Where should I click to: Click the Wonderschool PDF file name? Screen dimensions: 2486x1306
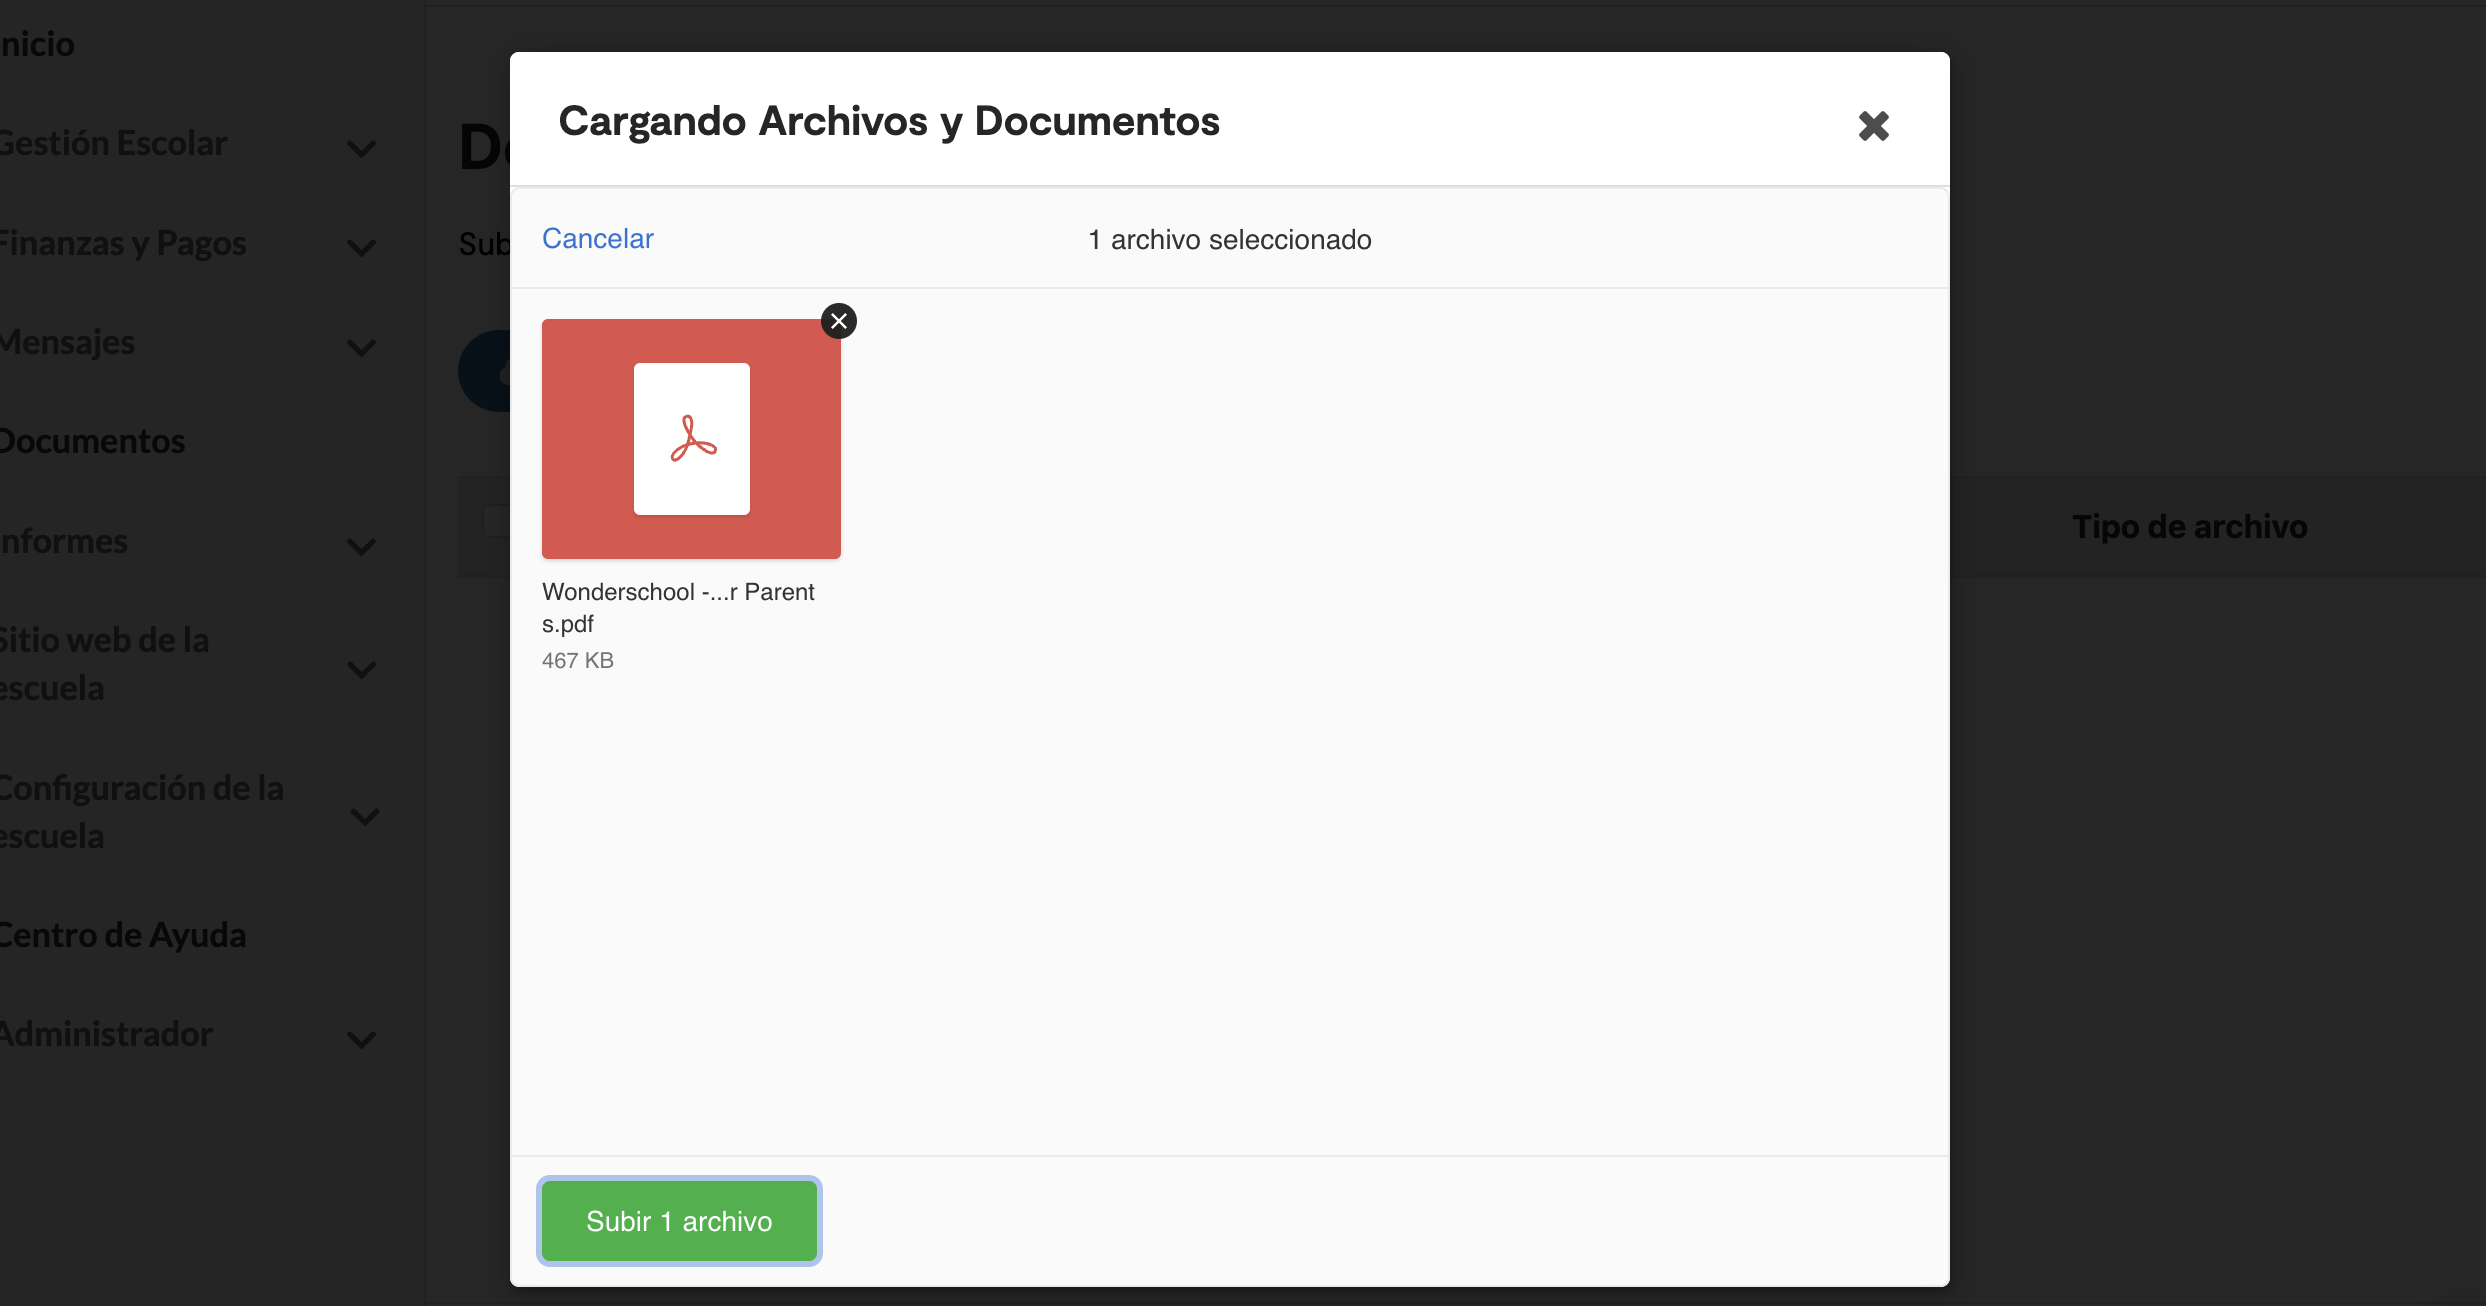point(678,608)
